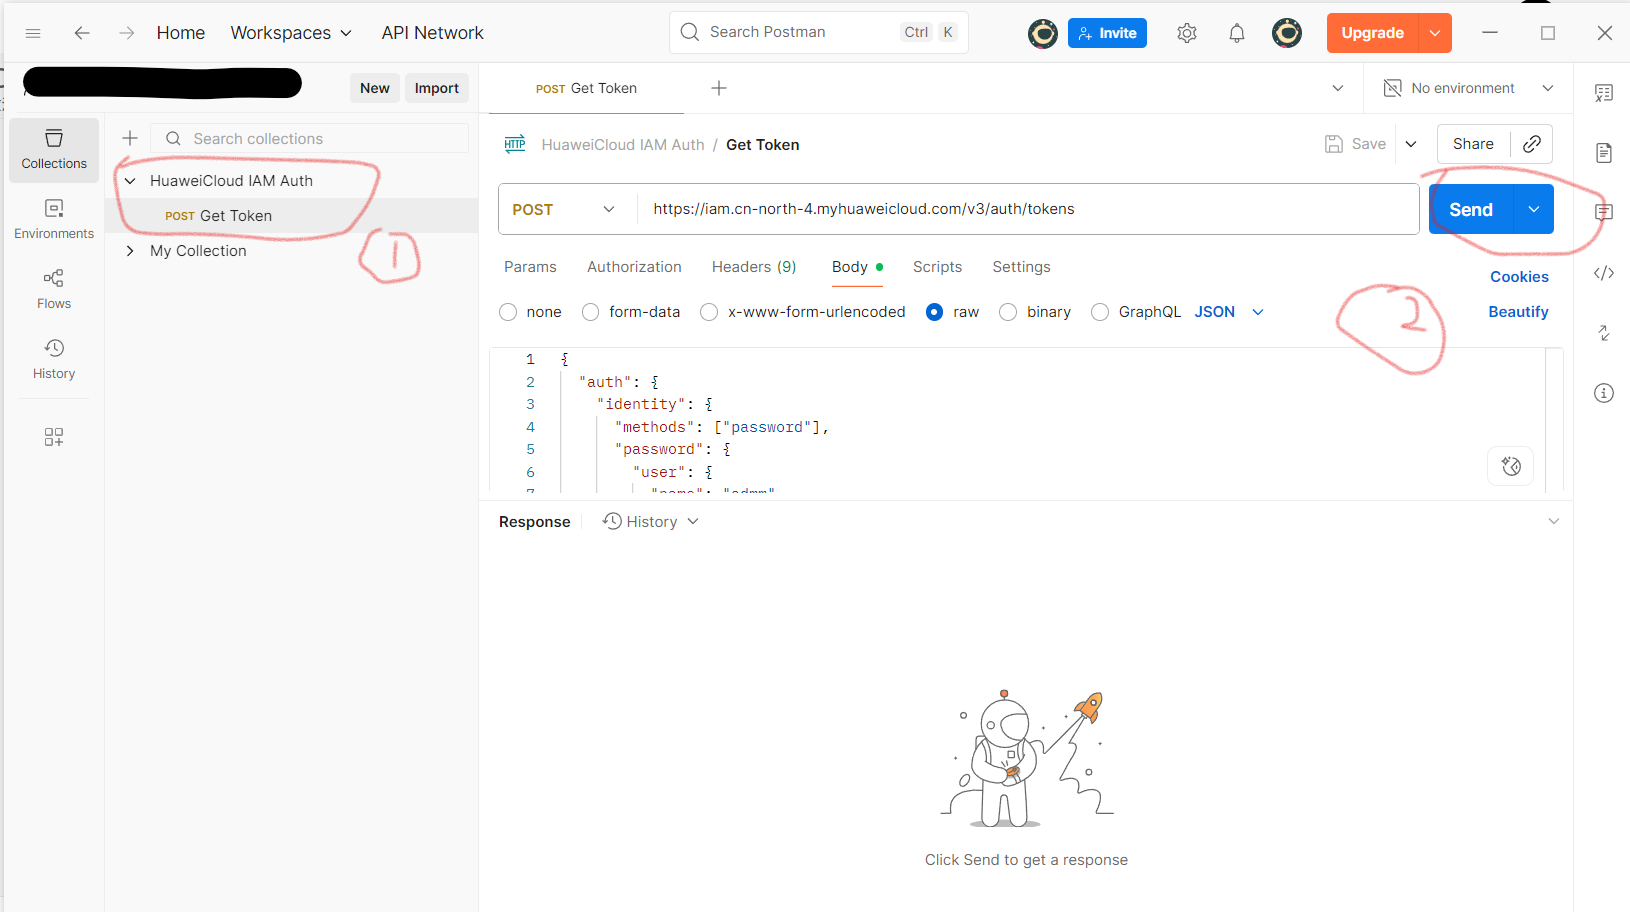
Task: Go forward with the right arrow
Action: [126, 33]
